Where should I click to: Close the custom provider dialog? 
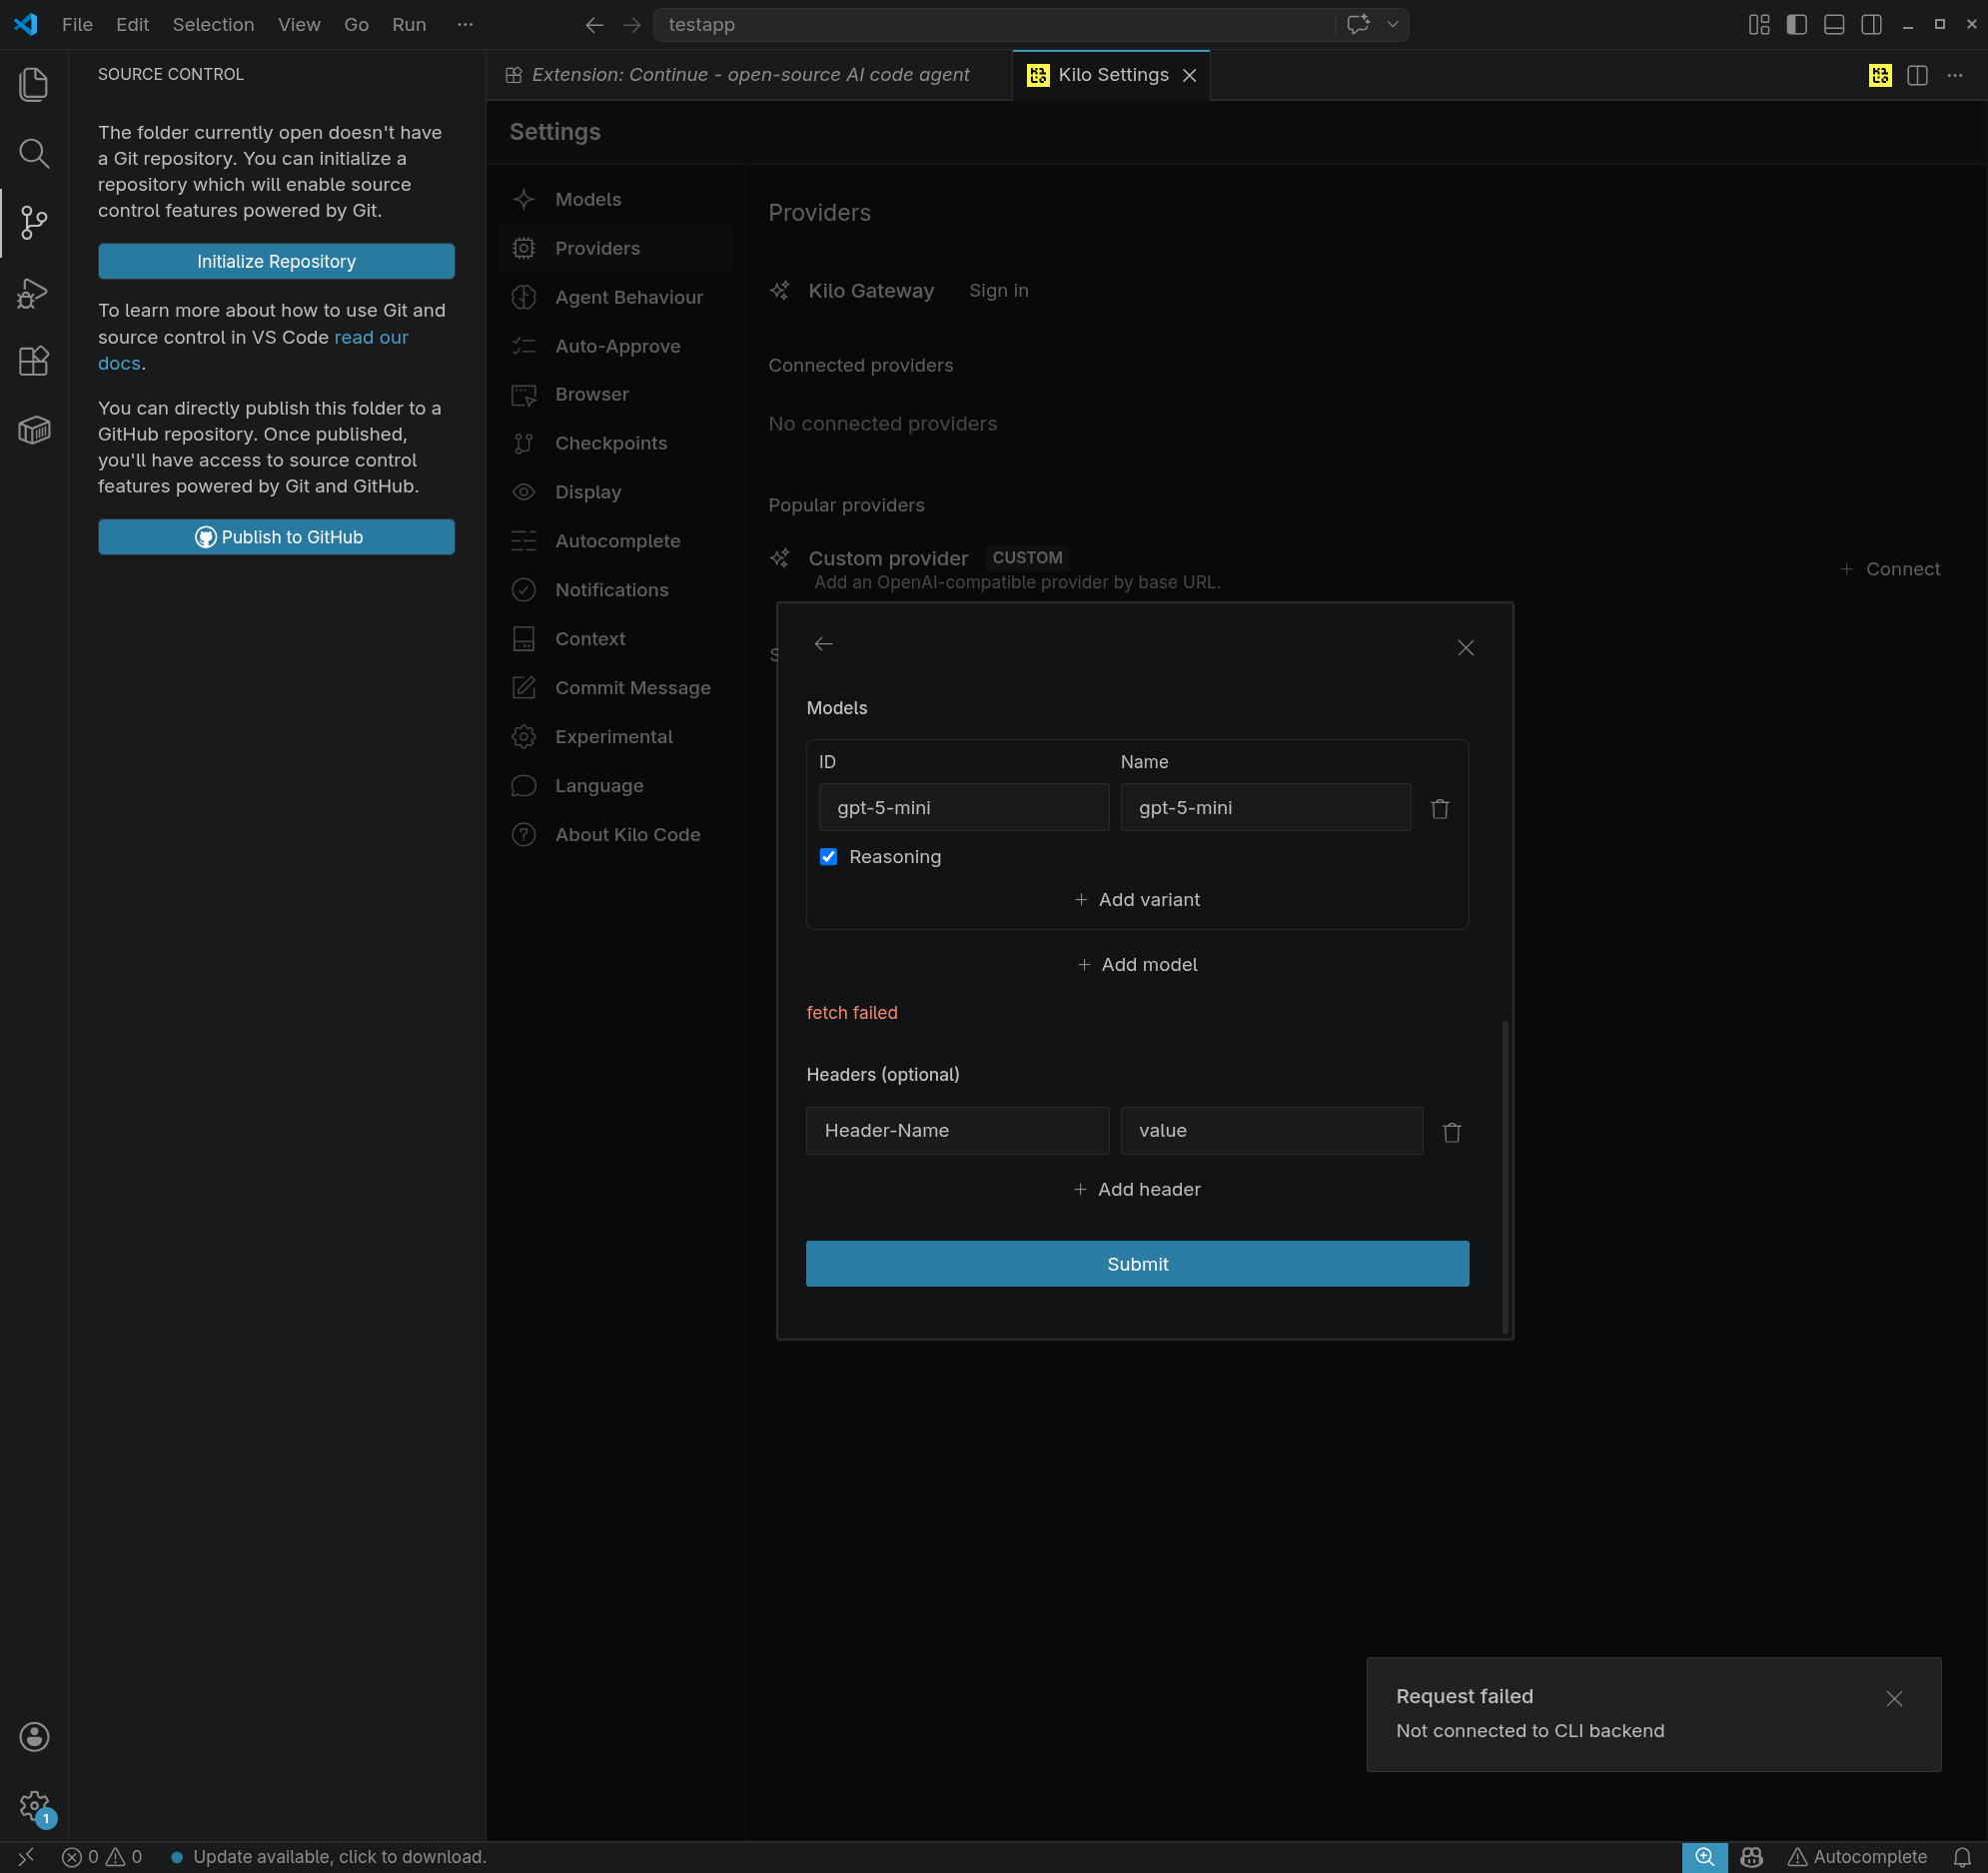tap(1466, 648)
